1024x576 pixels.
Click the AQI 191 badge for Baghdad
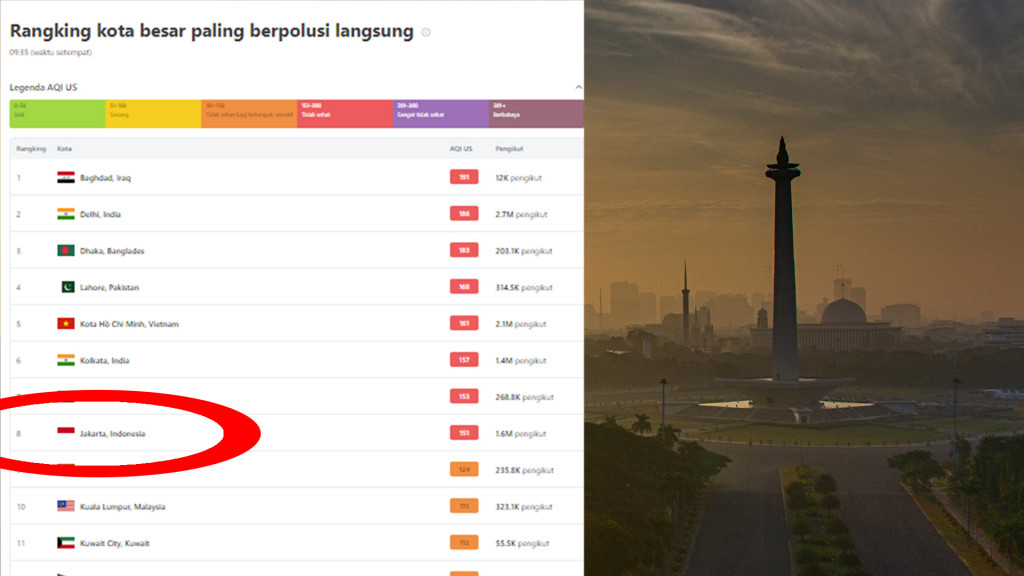[464, 177]
